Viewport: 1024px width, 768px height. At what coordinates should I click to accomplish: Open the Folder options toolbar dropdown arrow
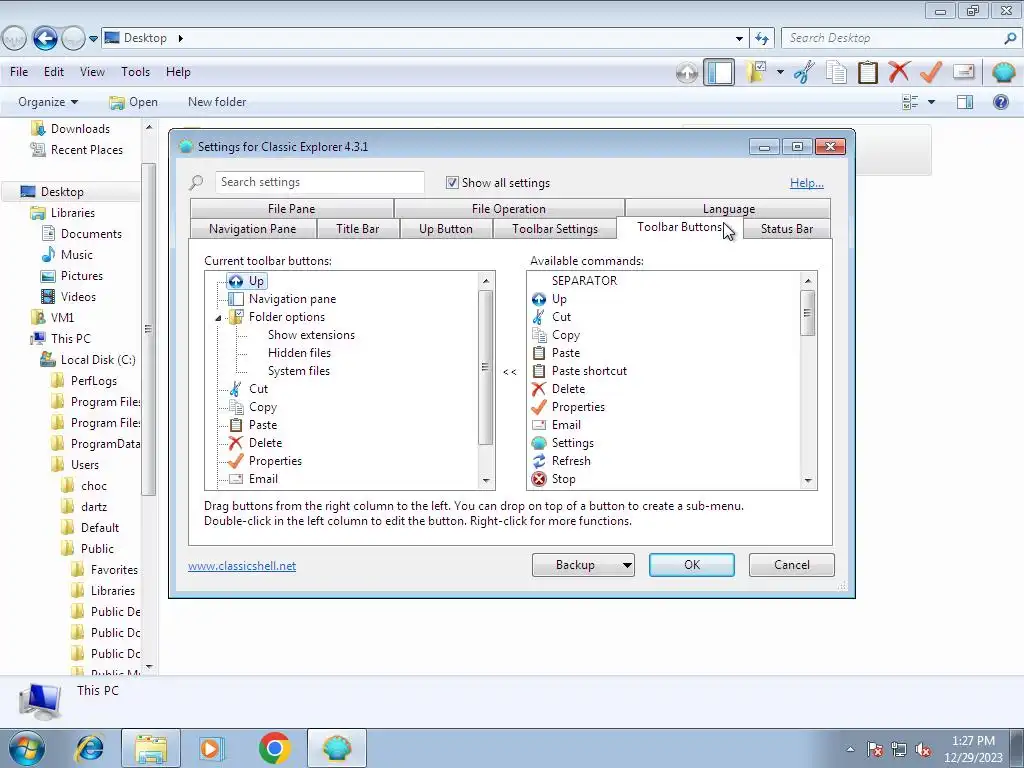780,72
